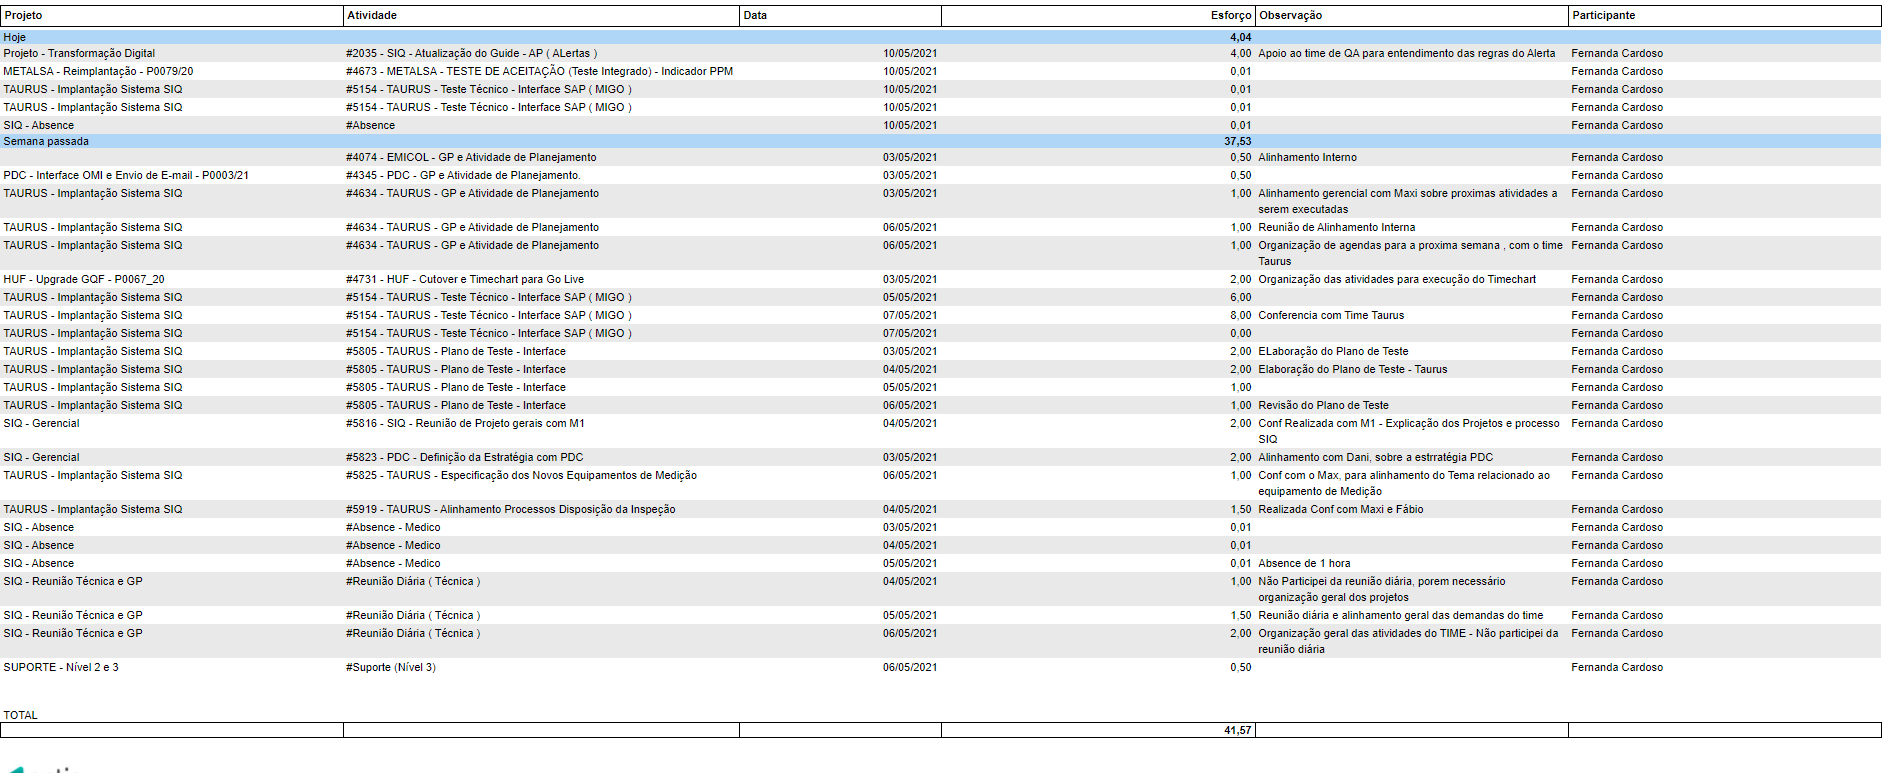
Task: Select the Esforço column header
Action: tap(1098, 16)
